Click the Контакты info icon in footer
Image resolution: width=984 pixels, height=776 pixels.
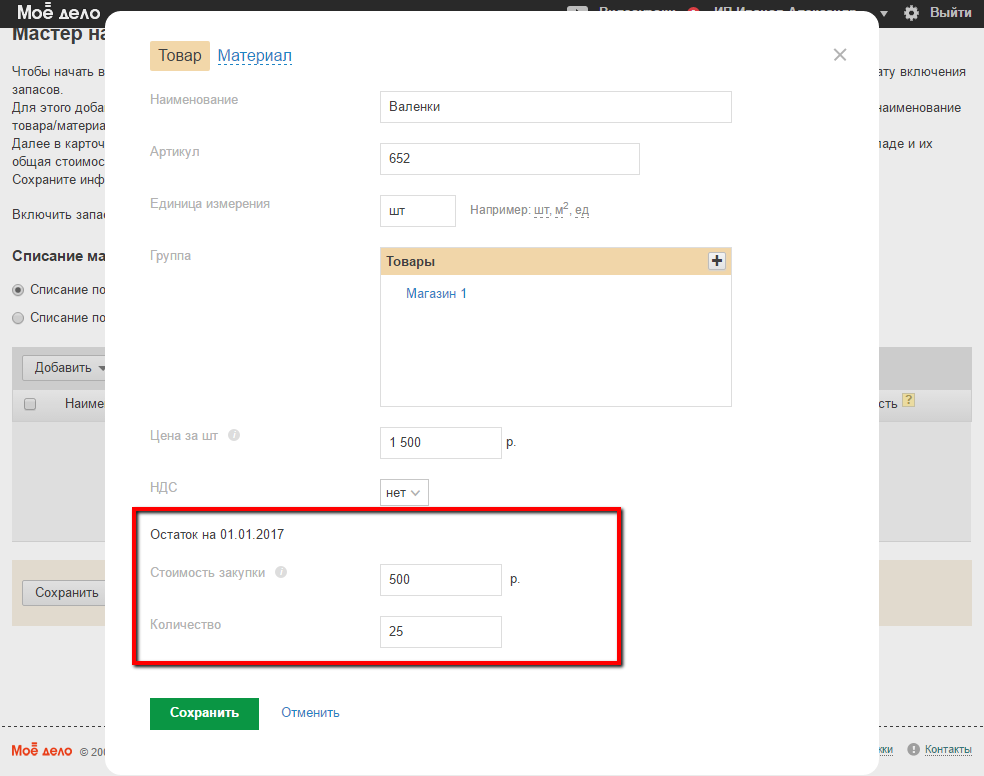(x=914, y=749)
